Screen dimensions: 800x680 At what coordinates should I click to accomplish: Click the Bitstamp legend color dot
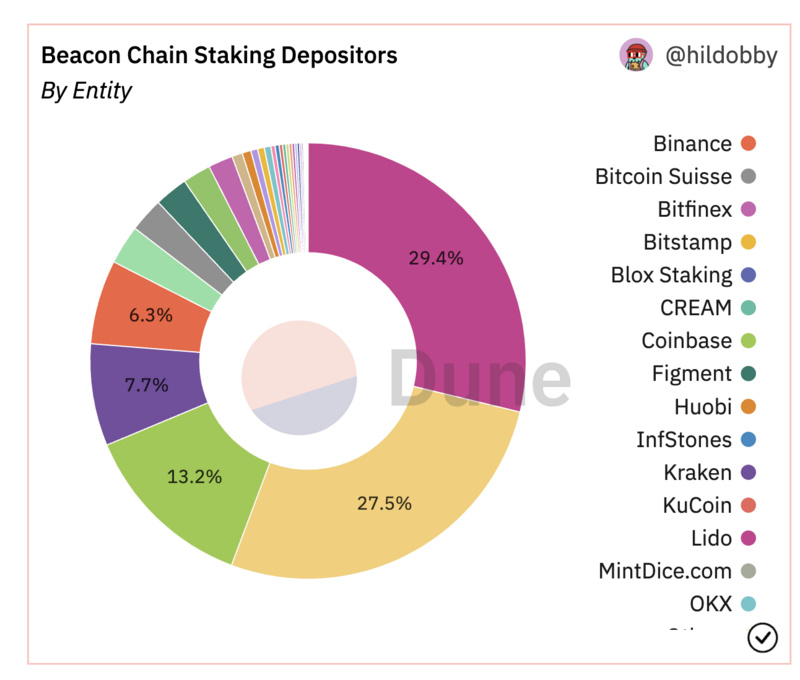click(748, 242)
